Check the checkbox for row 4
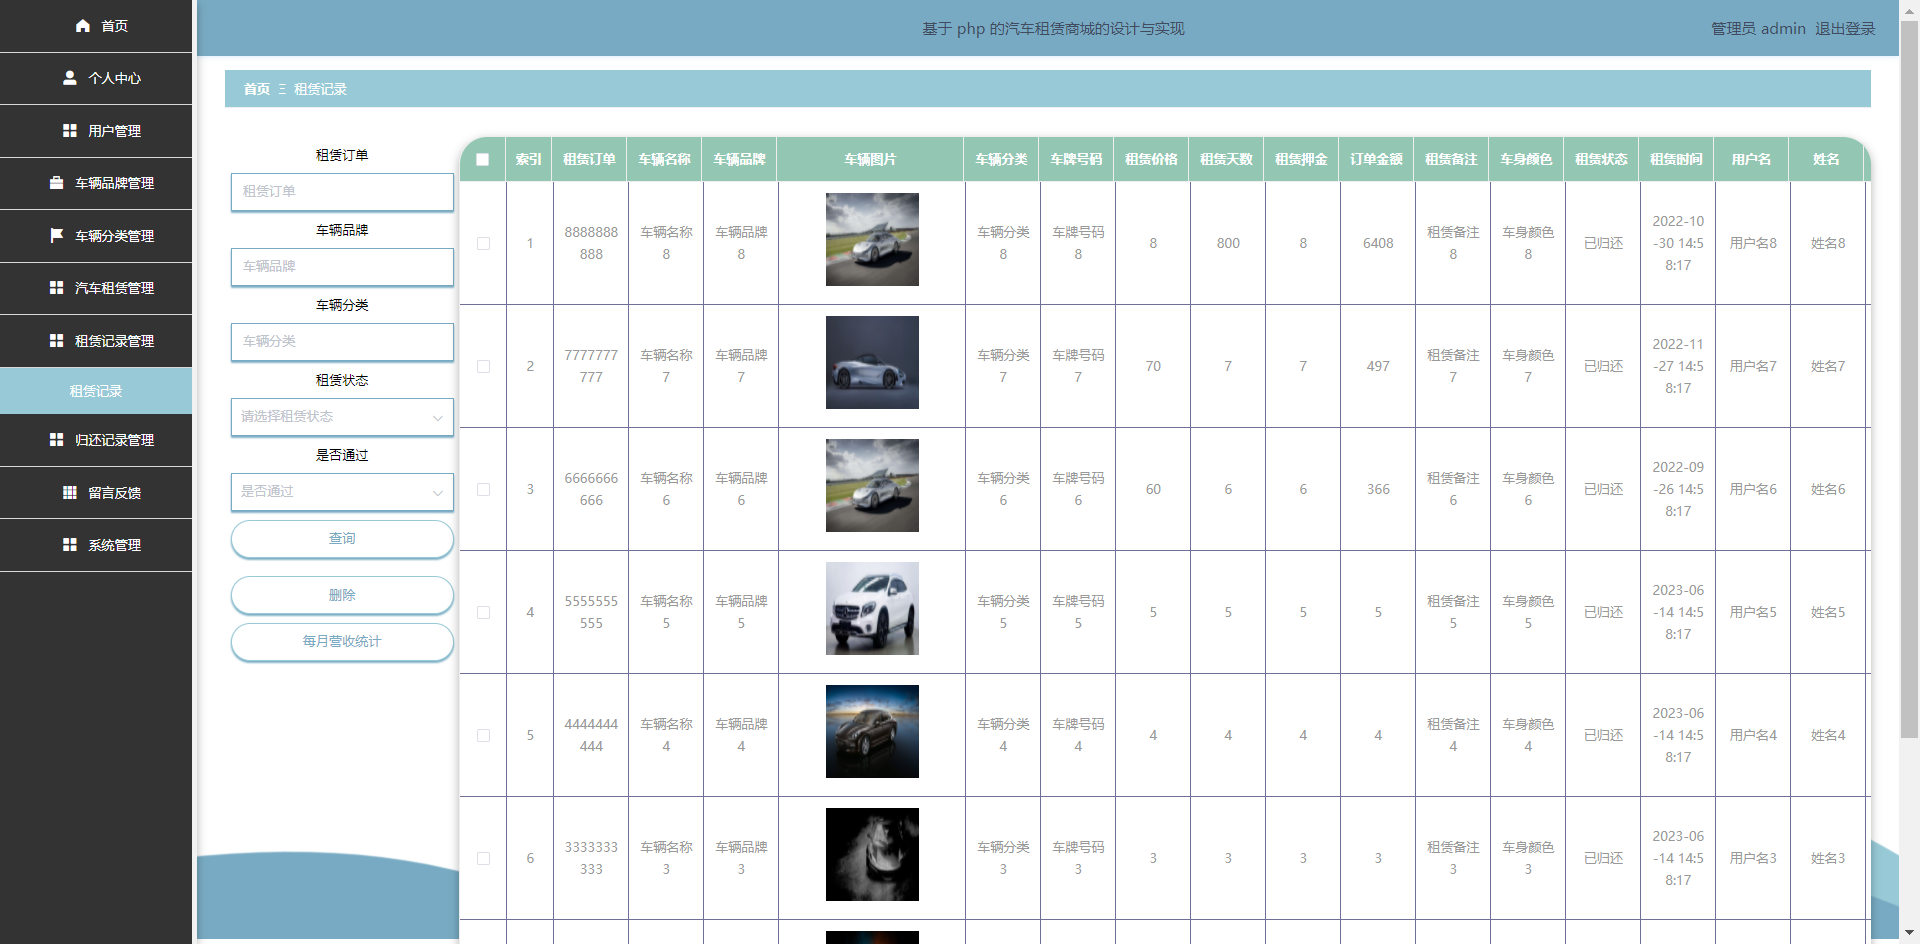 click(483, 612)
